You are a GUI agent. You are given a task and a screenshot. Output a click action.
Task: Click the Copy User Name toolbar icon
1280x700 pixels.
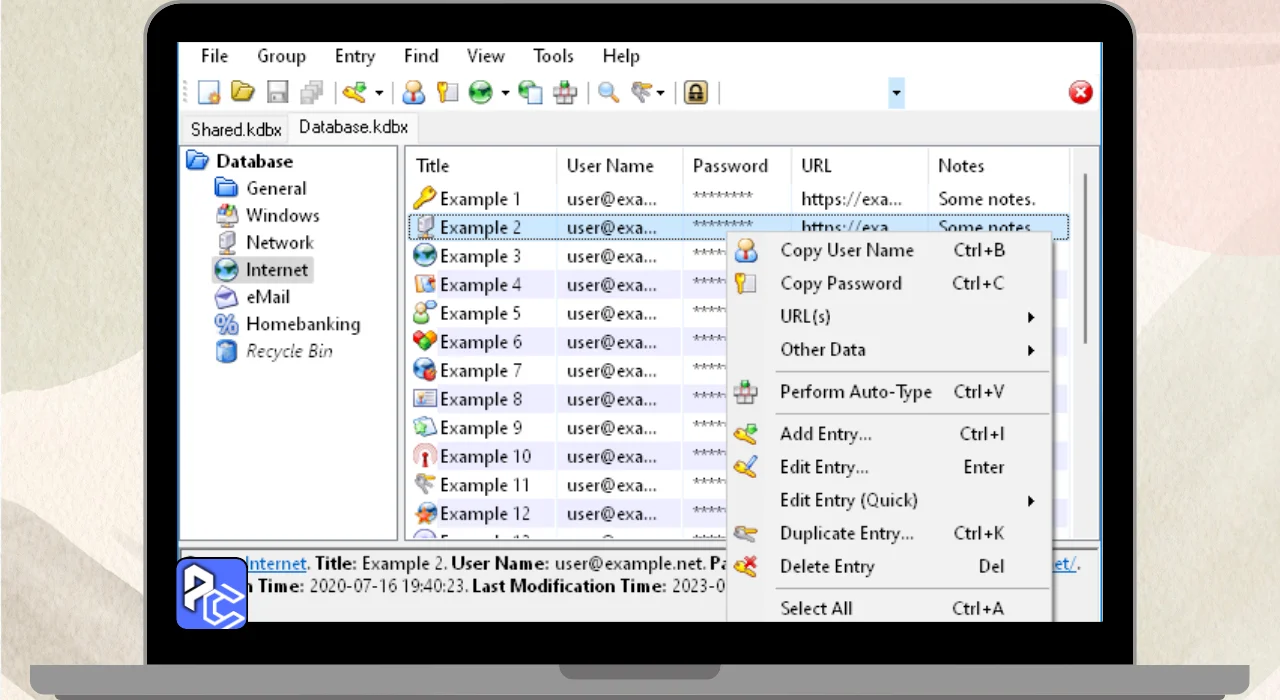[414, 93]
